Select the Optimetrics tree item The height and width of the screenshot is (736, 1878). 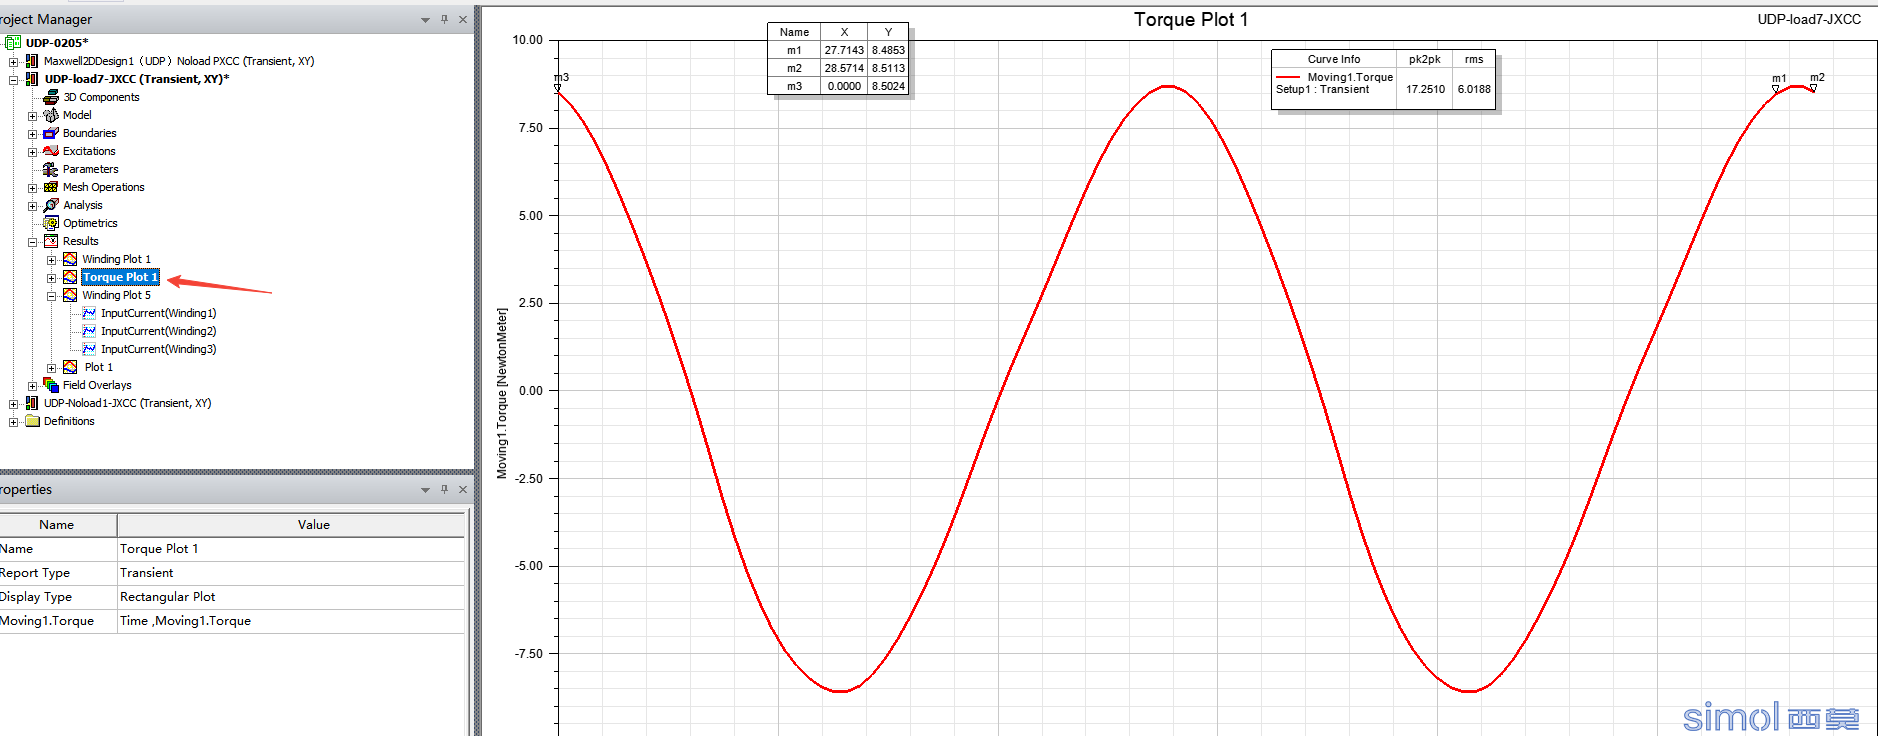[x=90, y=223]
